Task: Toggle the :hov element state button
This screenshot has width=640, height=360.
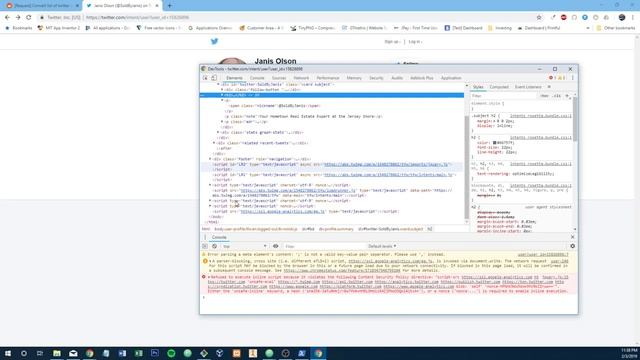Action: 544,96
